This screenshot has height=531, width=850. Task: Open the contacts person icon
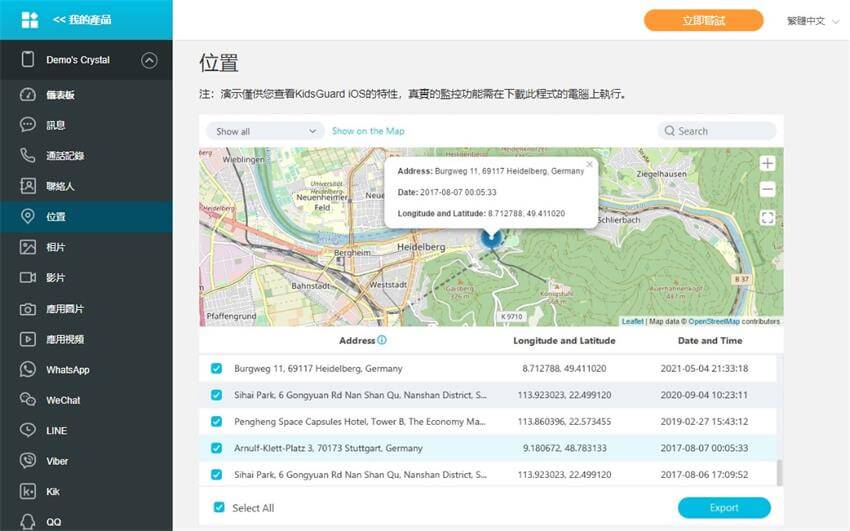(28, 186)
